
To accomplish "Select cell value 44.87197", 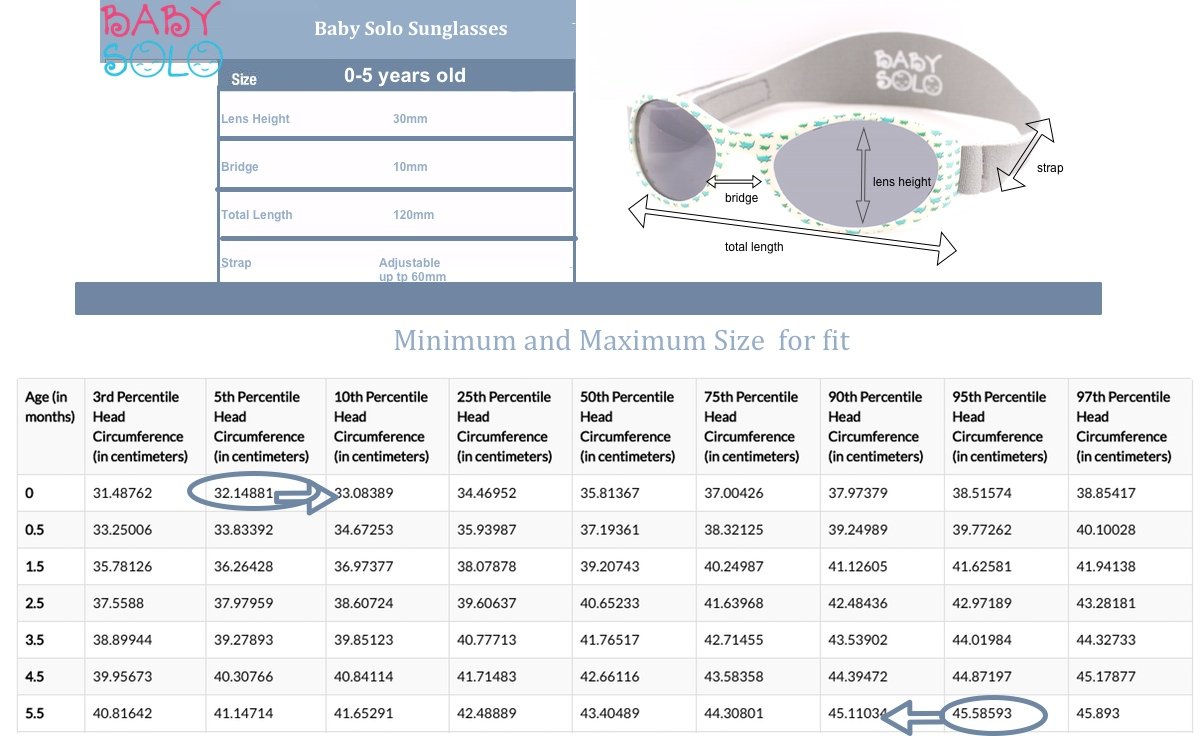I will click(982, 677).
